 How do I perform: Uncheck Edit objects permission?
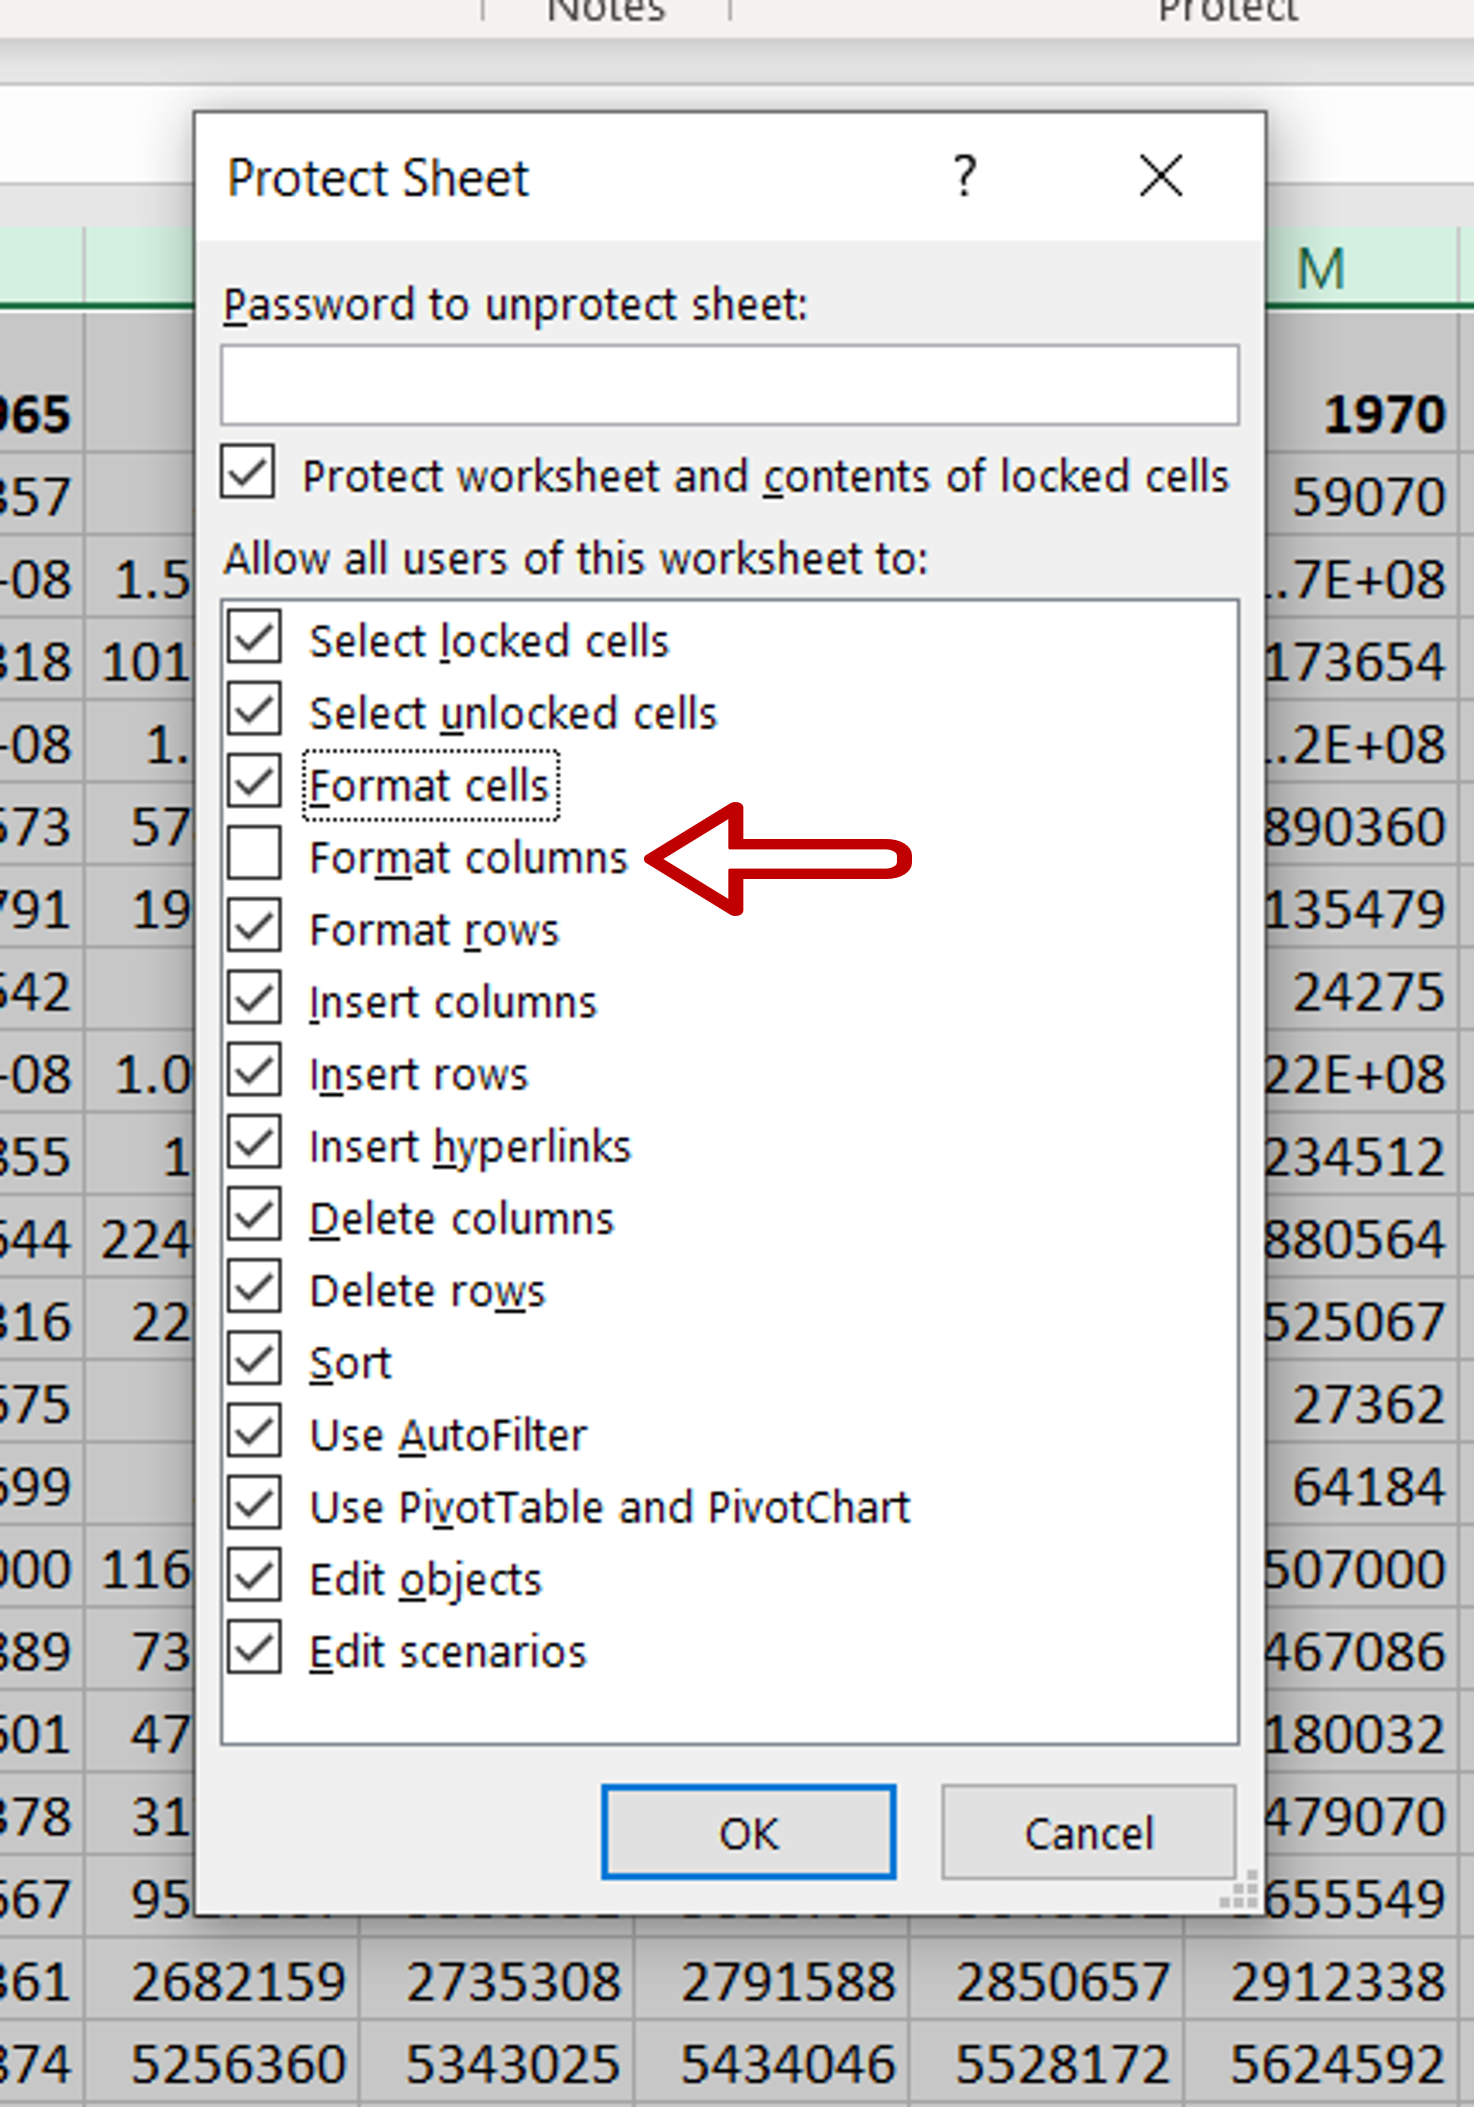[x=255, y=1578]
